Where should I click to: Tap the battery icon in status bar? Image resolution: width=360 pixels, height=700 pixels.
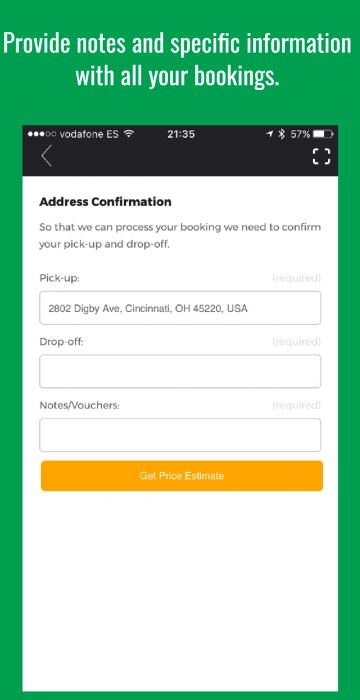[x=323, y=134]
